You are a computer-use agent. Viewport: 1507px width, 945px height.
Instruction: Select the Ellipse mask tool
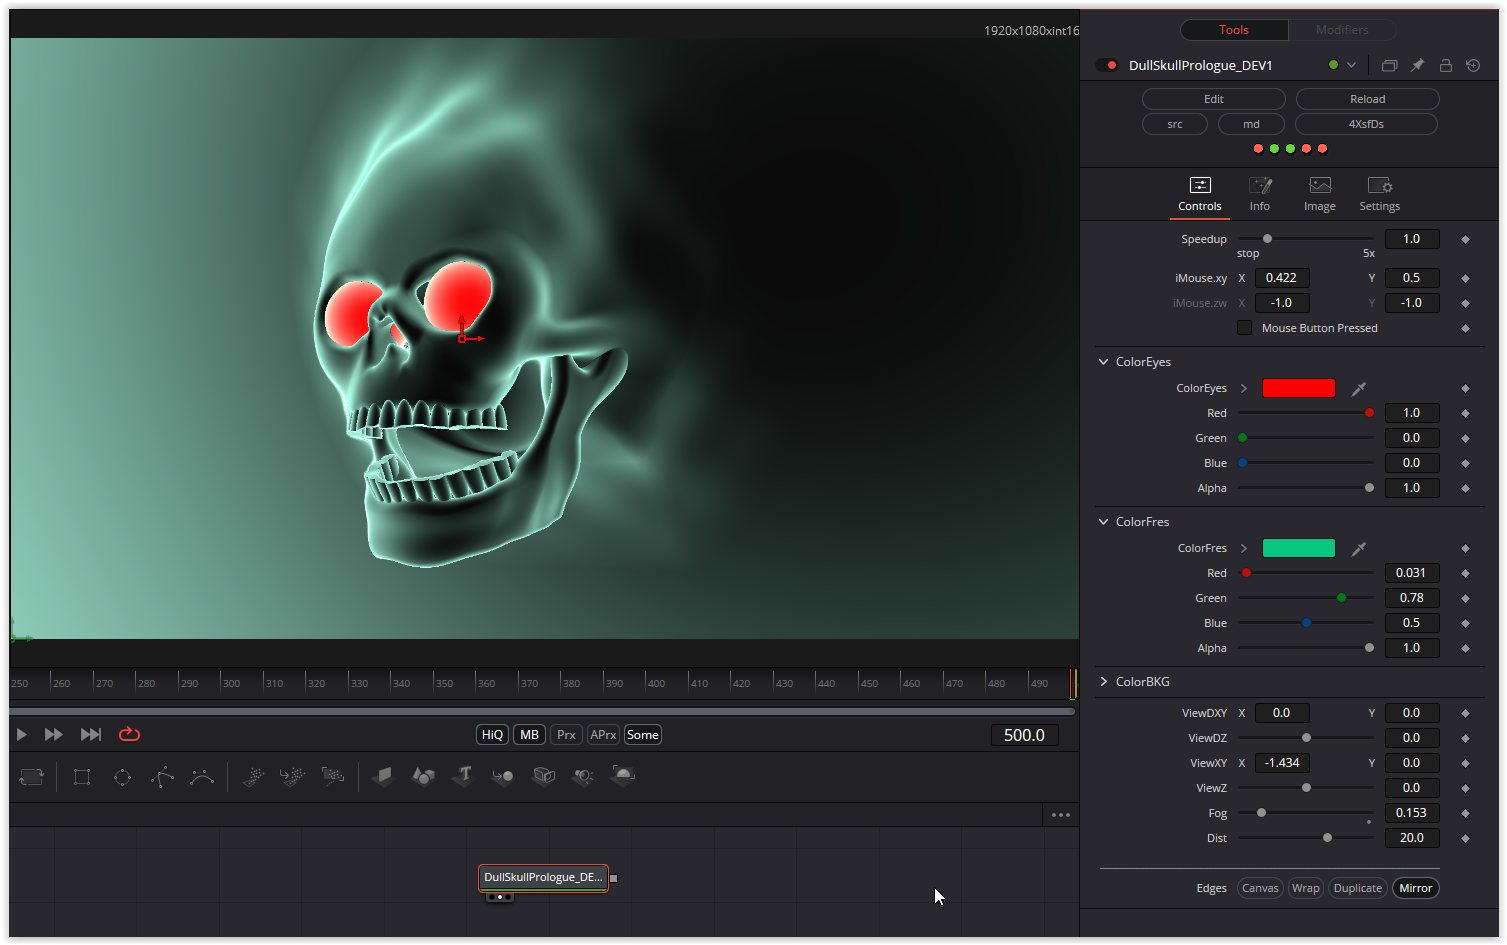pos(122,777)
